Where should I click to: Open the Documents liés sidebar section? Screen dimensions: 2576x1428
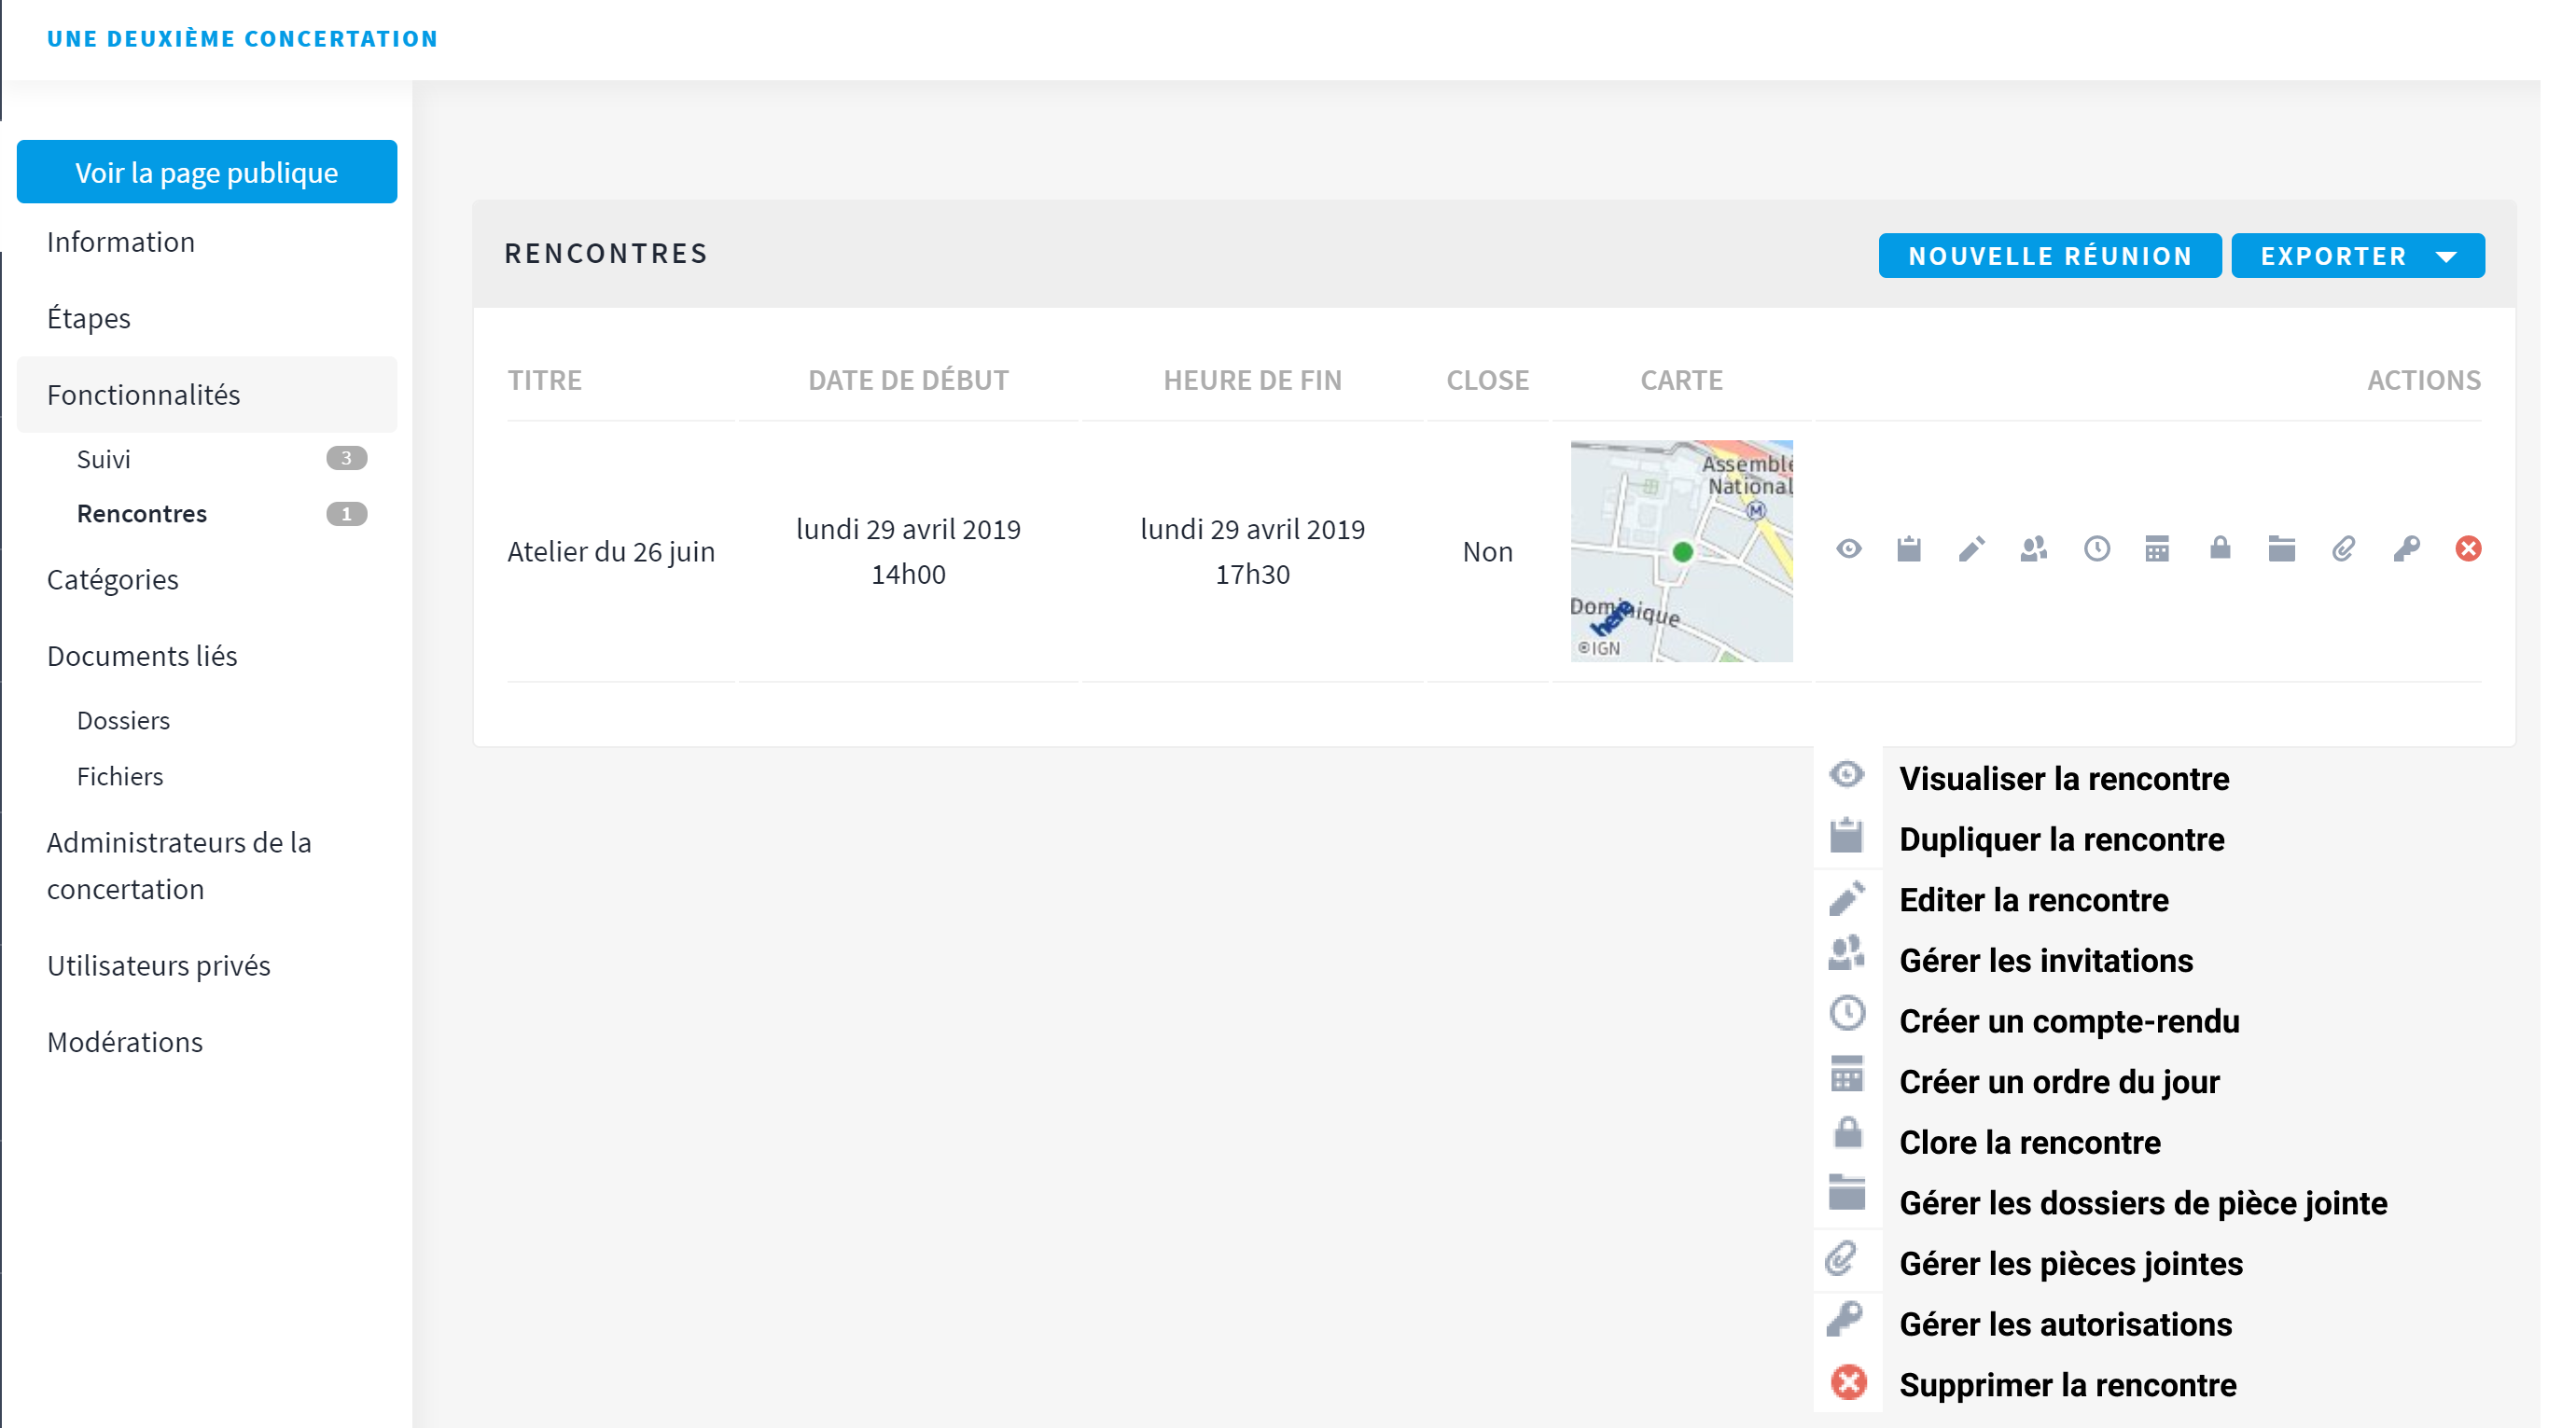tap(142, 655)
